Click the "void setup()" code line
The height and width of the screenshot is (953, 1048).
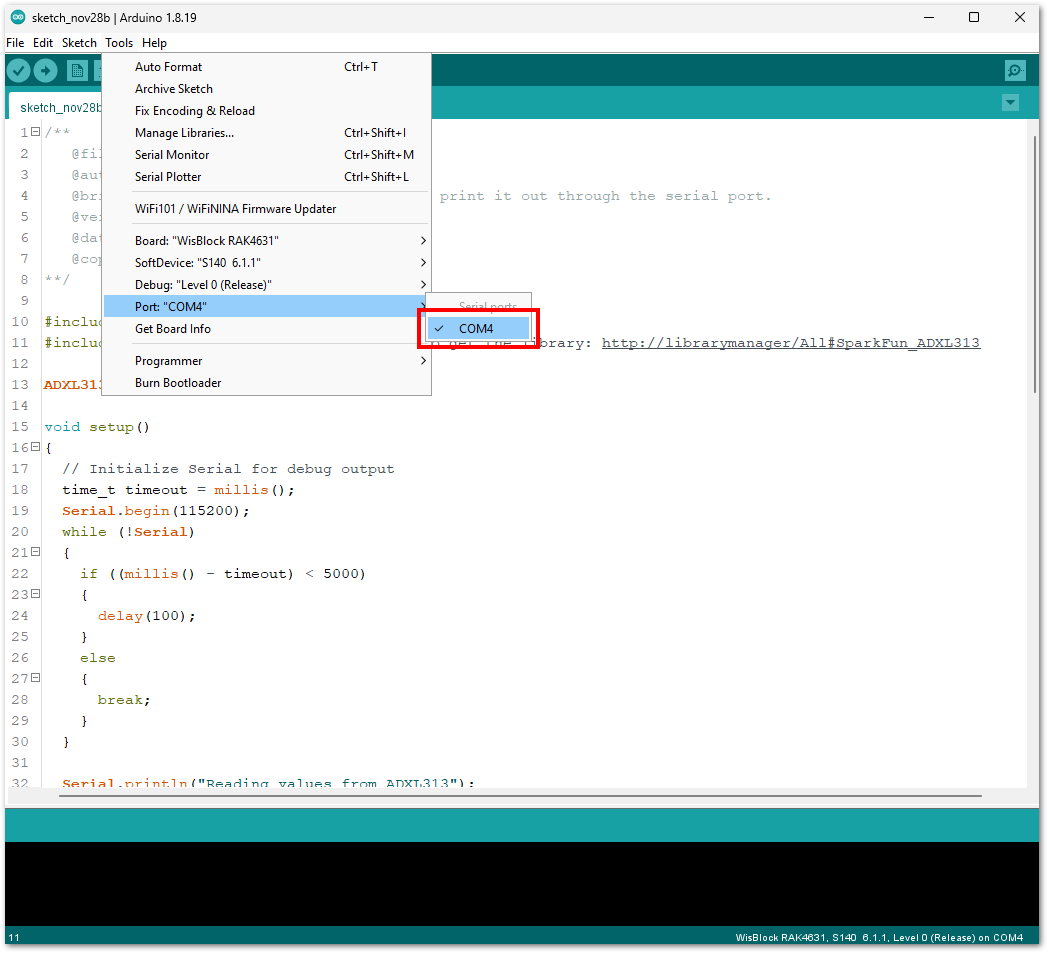97,427
